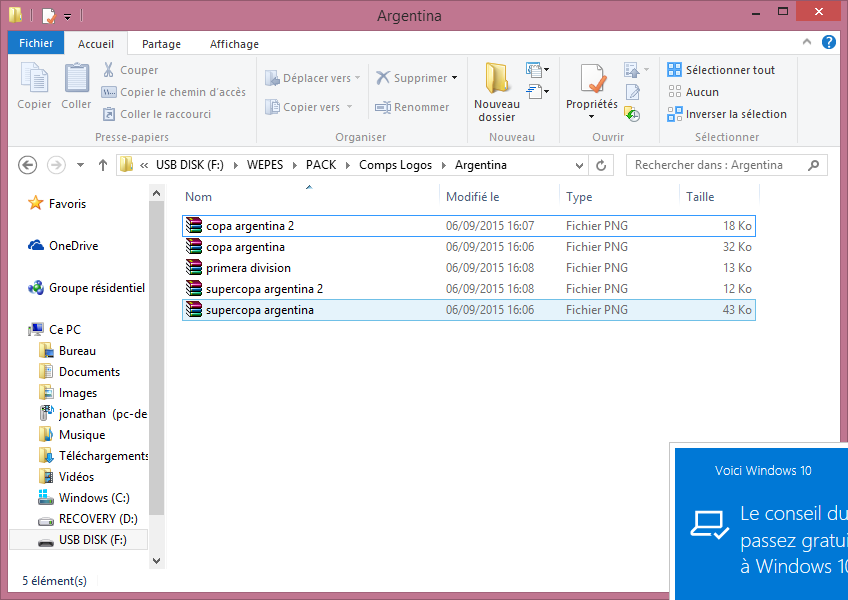The height and width of the screenshot is (600, 848).
Task: Click navigation pane scrollbar down arrow
Action: [x=157, y=561]
